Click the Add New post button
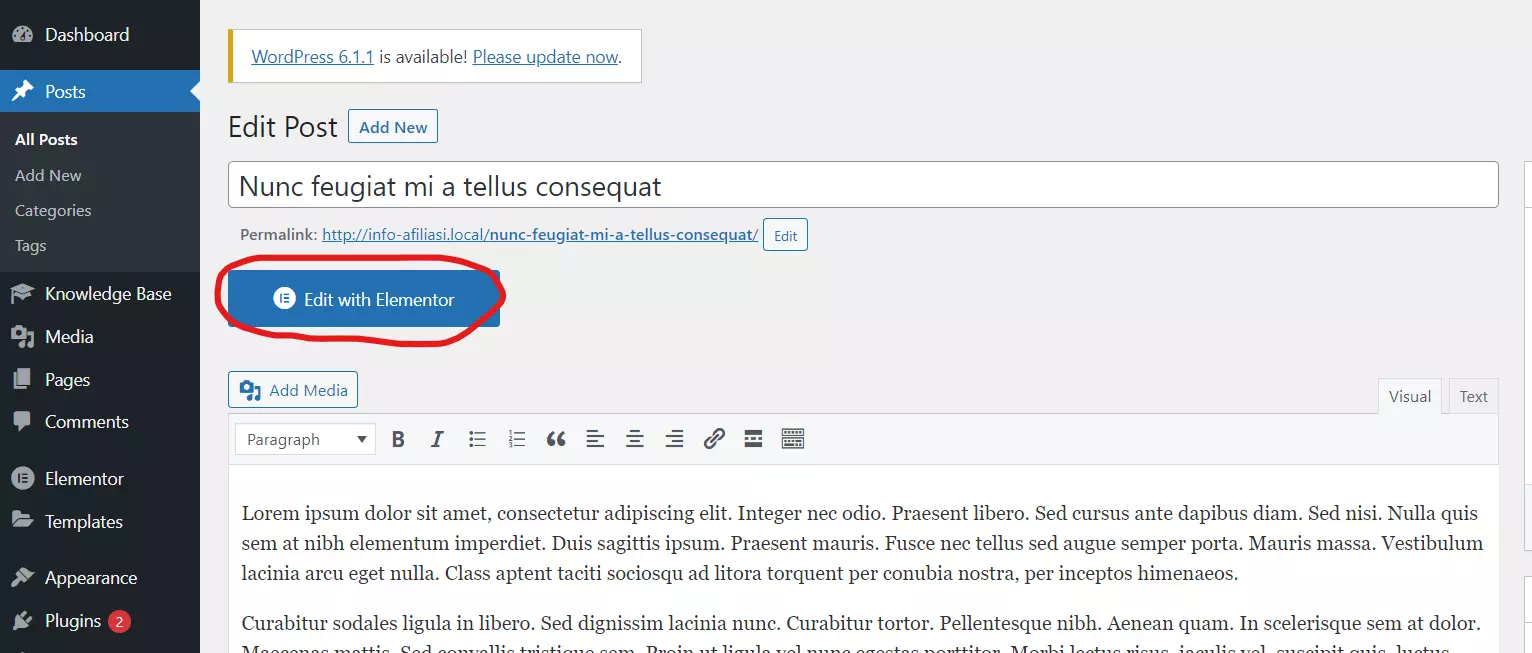Screen dimensions: 1532x653 tap(393, 127)
